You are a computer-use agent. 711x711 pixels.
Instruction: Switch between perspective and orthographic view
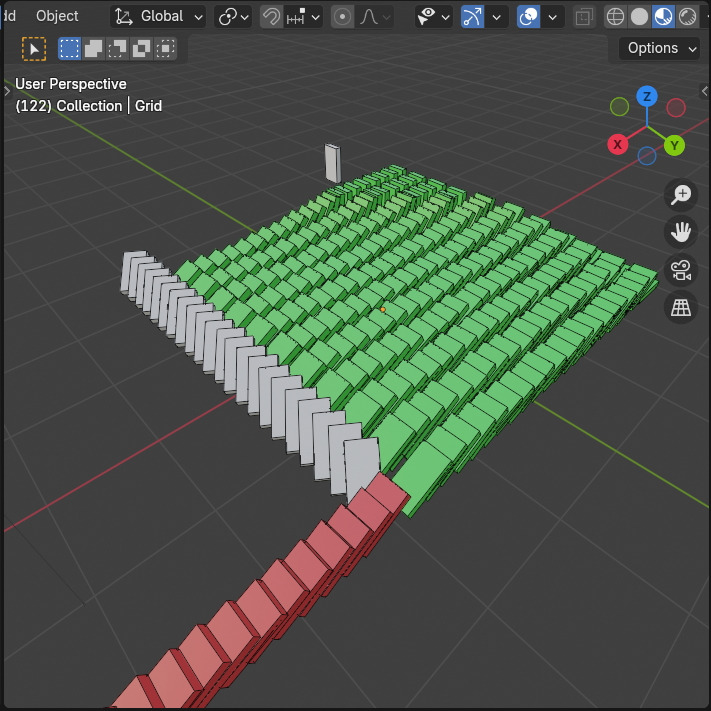(681, 307)
